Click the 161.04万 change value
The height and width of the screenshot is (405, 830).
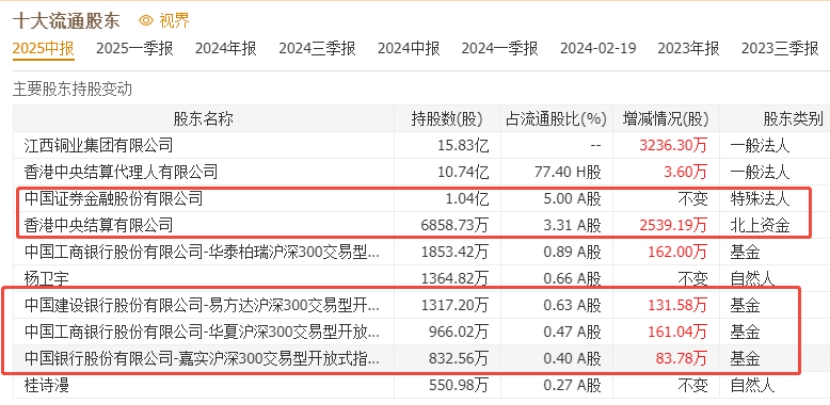click(678, 332)
